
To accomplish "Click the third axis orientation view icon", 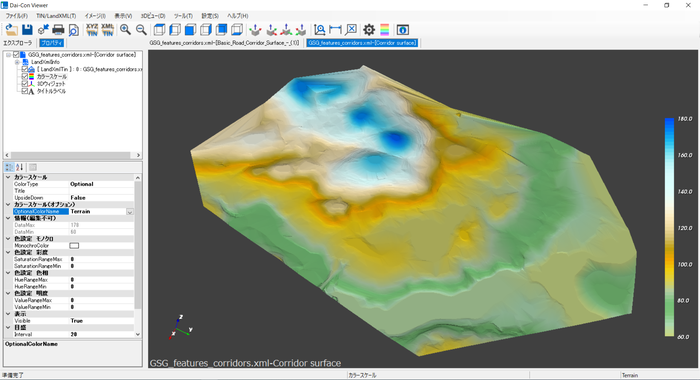I will coord(286,30).
